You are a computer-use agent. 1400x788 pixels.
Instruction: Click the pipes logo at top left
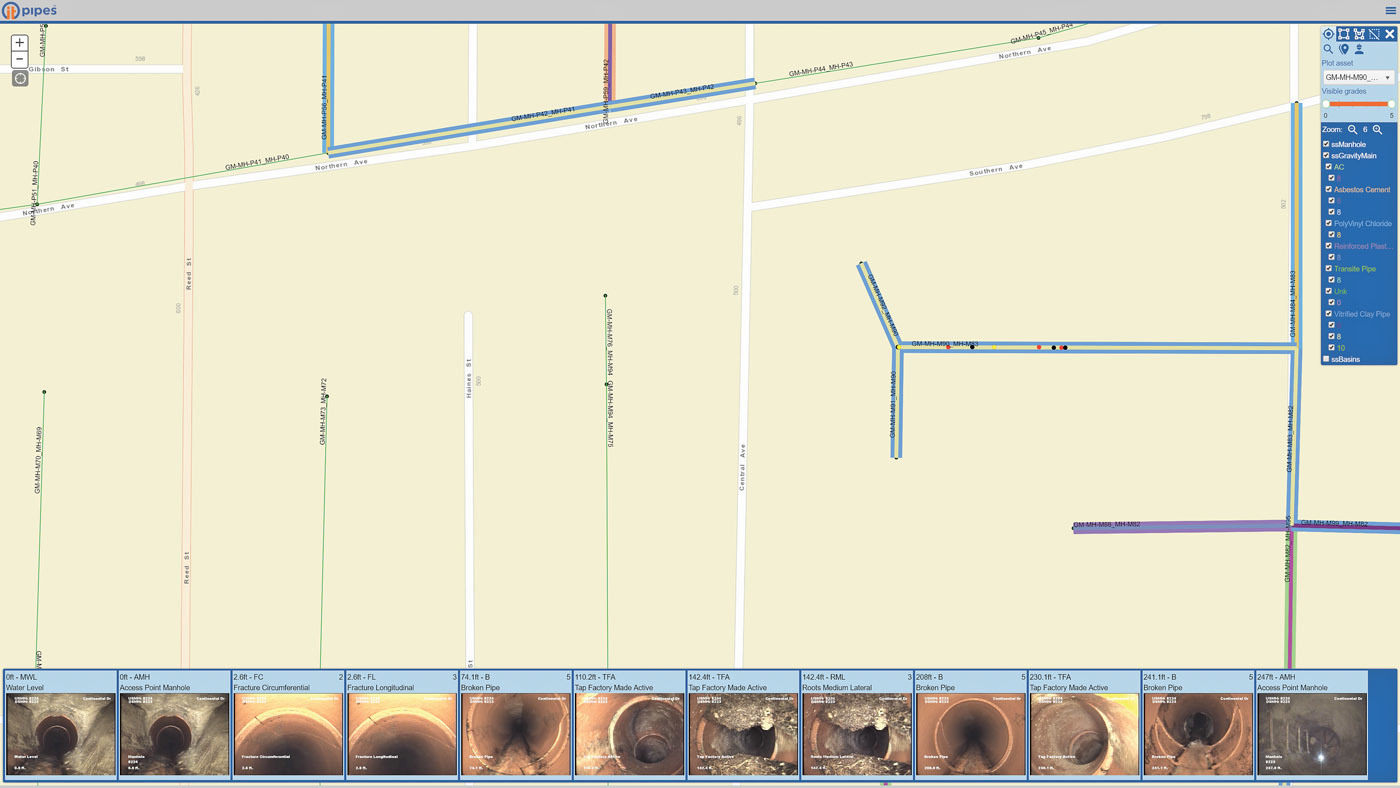[x=30, y=11]
